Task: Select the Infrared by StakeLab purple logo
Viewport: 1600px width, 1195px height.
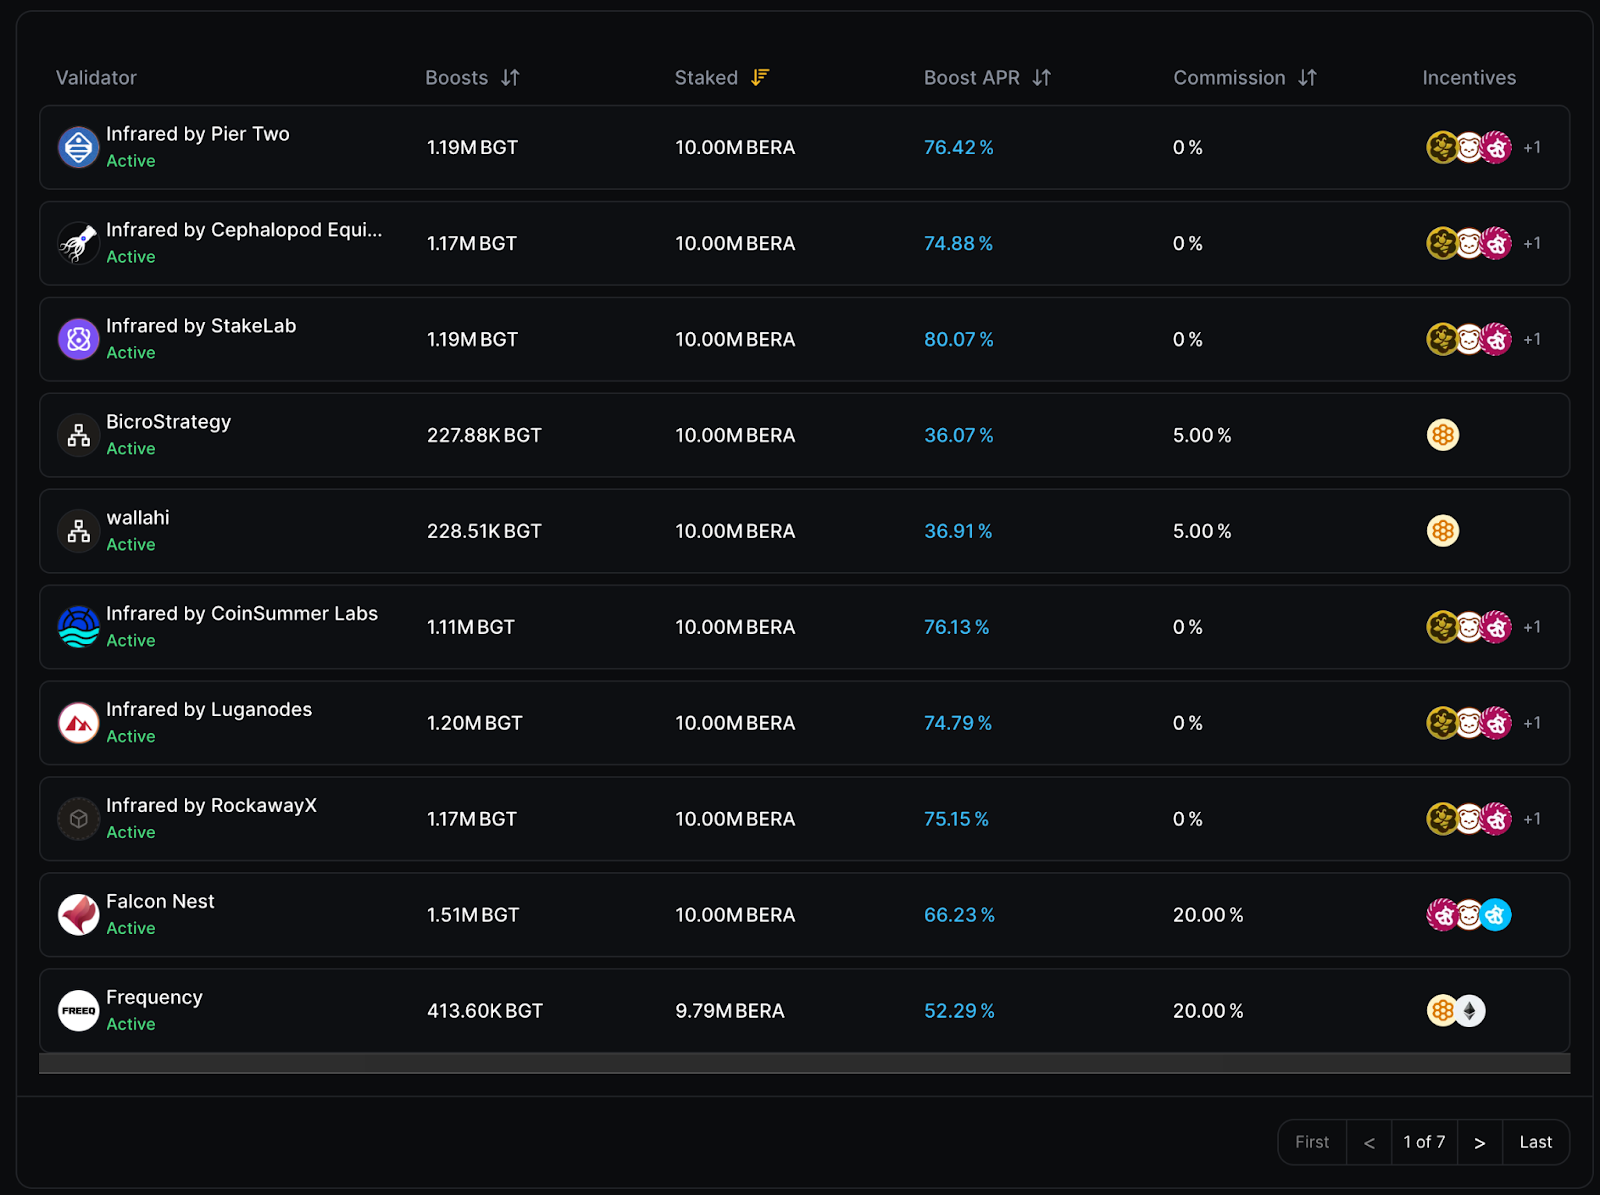Action: [78, 339]
